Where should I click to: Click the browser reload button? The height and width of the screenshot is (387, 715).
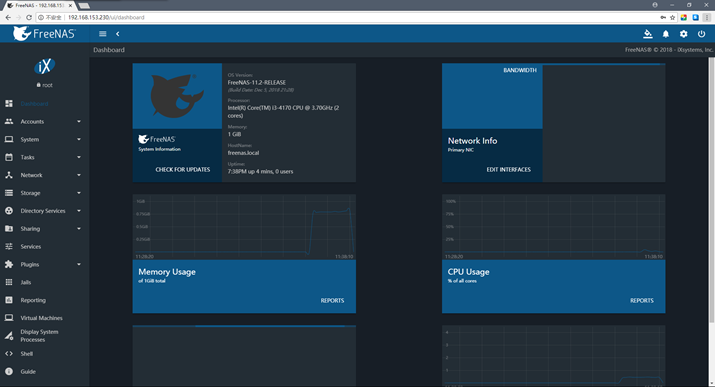coord(29,17)
